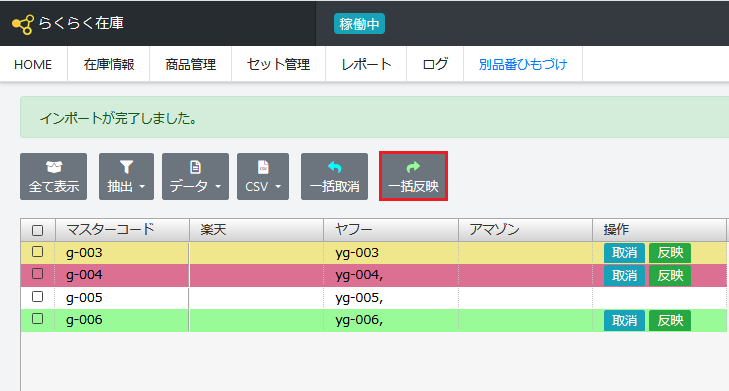Open the ログ menu
The width and height of the screenshot is (729, 391).
435,64
